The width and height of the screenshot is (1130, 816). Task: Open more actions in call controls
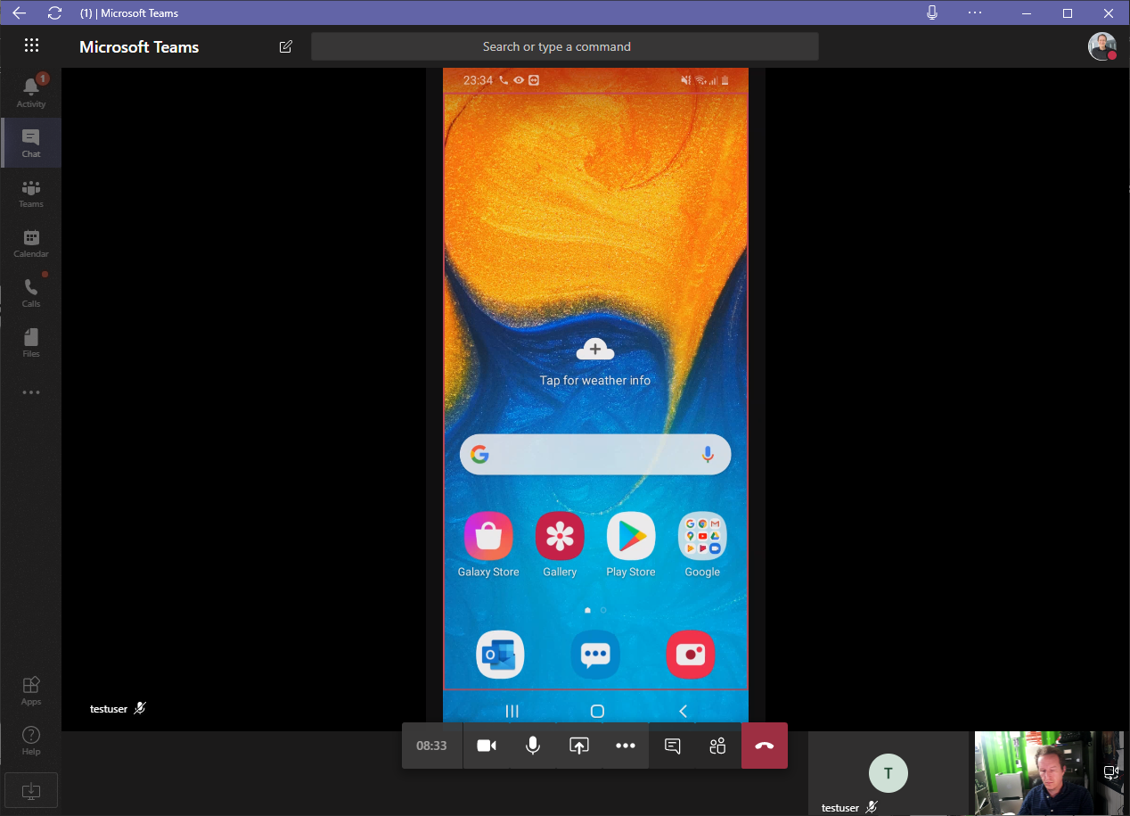[x=625, y=745]
